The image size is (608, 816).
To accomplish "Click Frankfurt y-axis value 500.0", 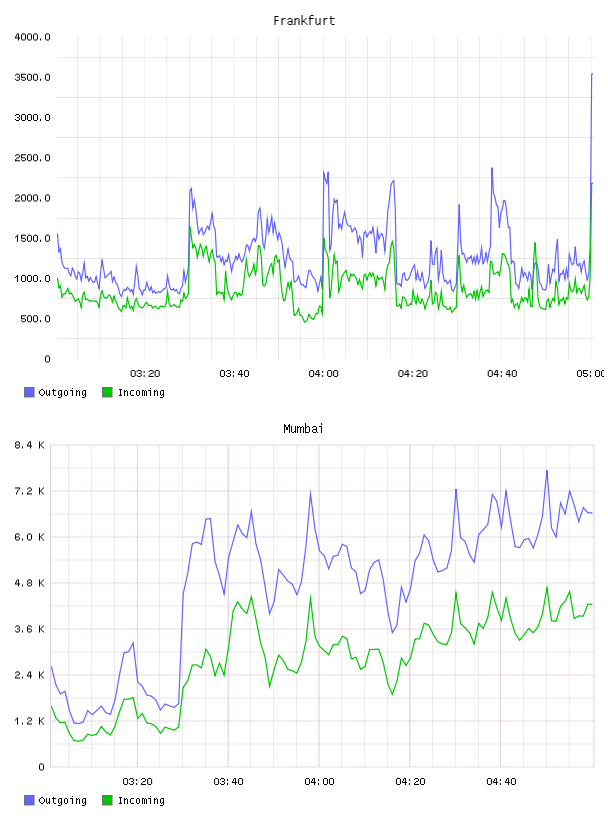I will [35, 319].
